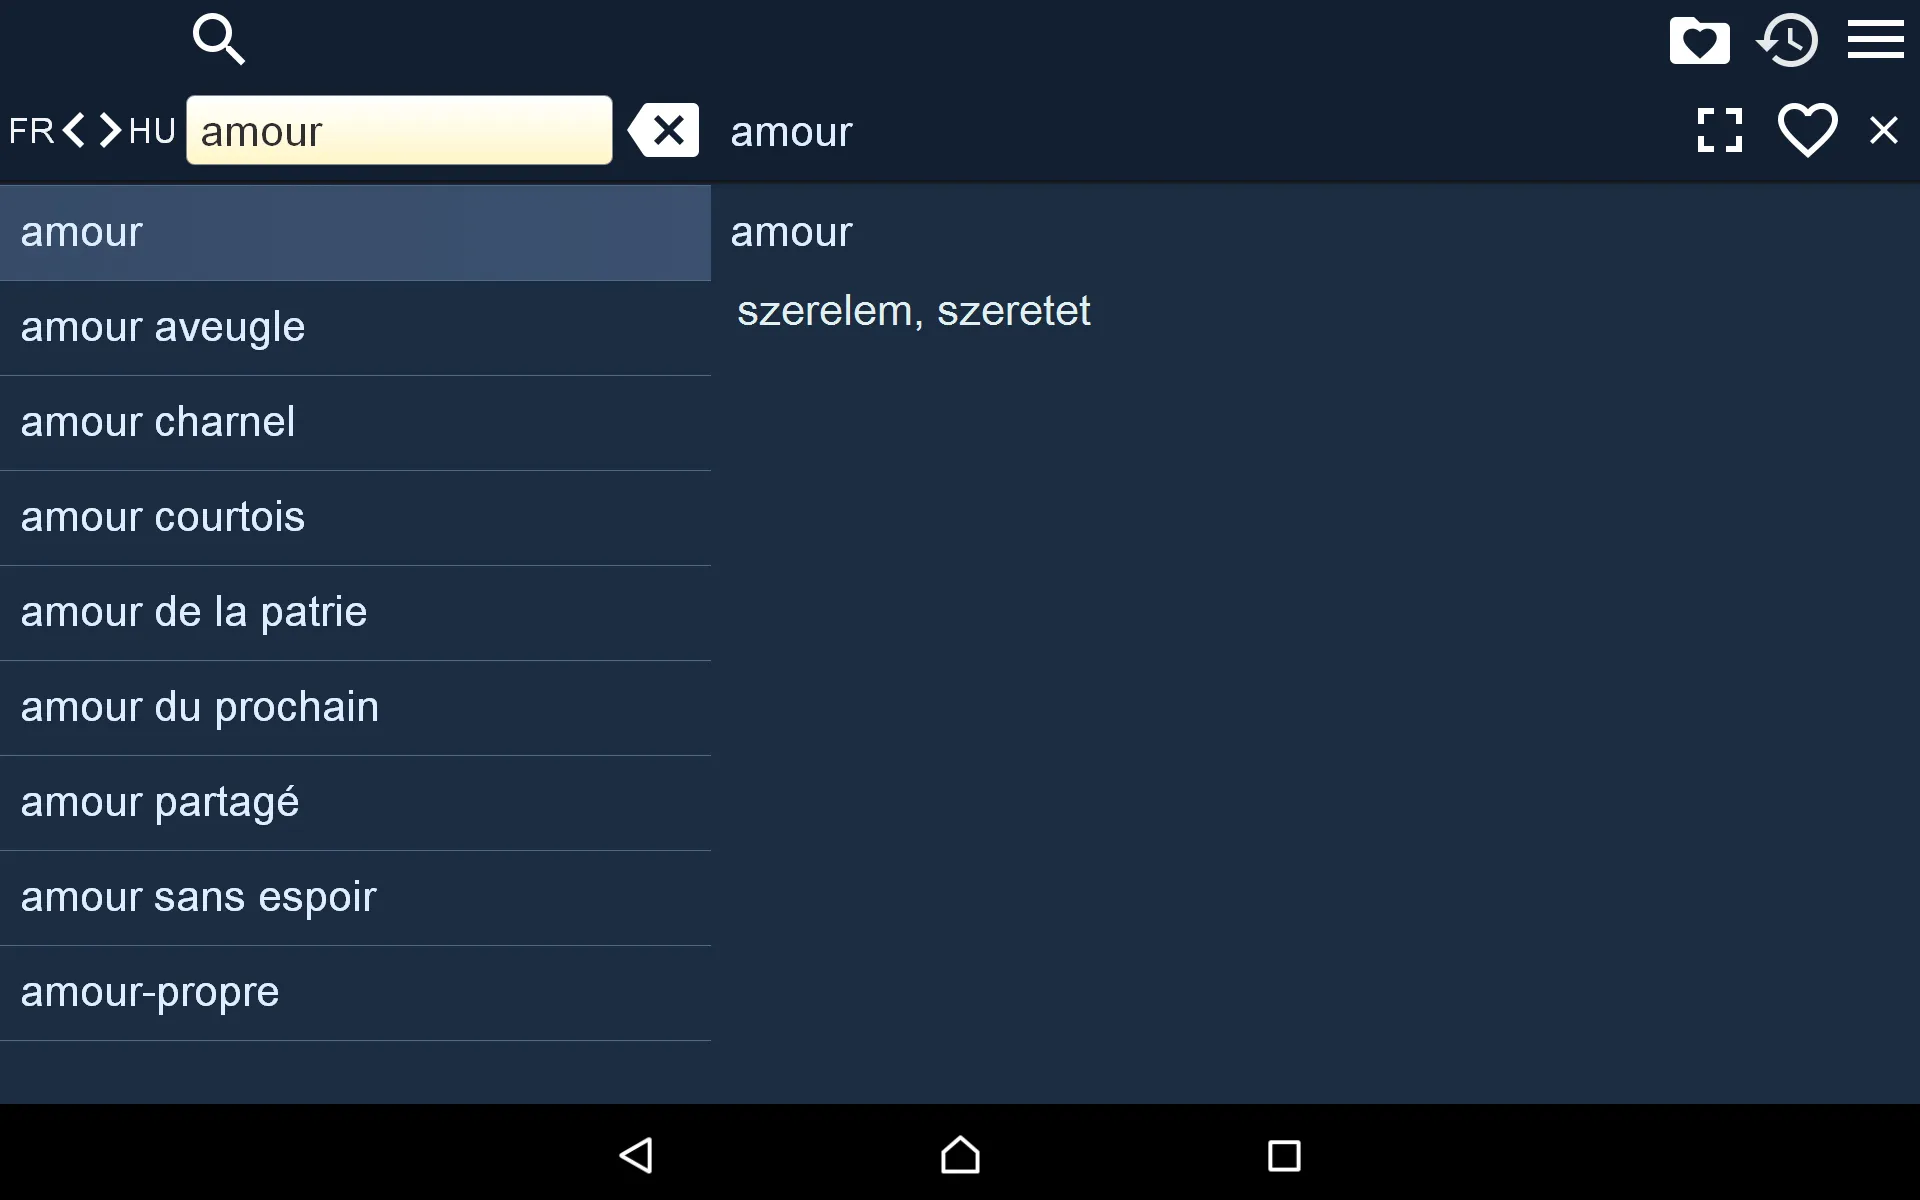Click the search input field

(x=399, y=130)
